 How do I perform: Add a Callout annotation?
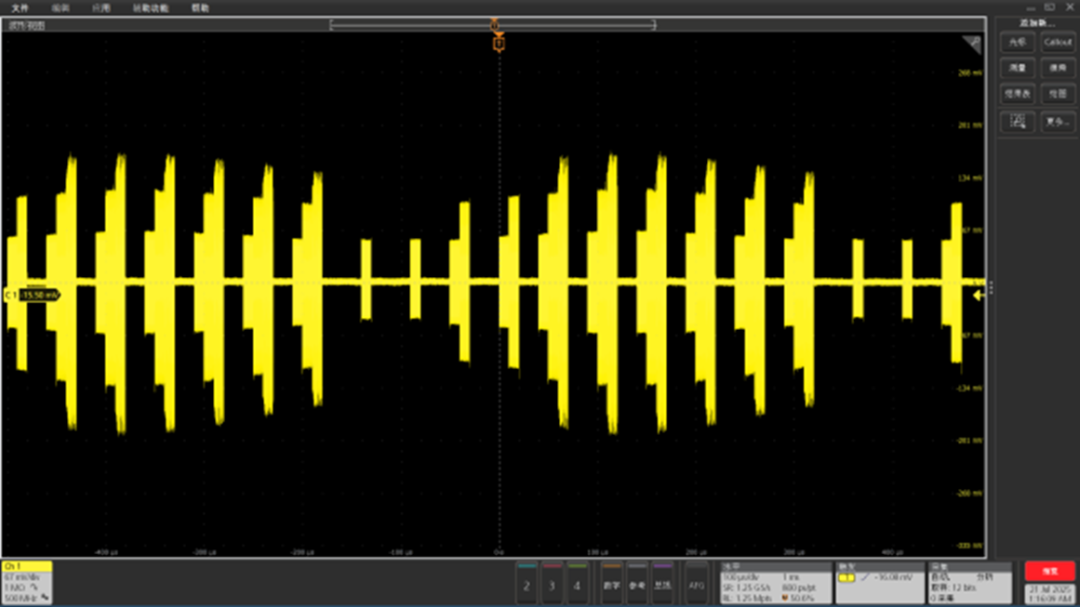click(x=1057, y=43)
